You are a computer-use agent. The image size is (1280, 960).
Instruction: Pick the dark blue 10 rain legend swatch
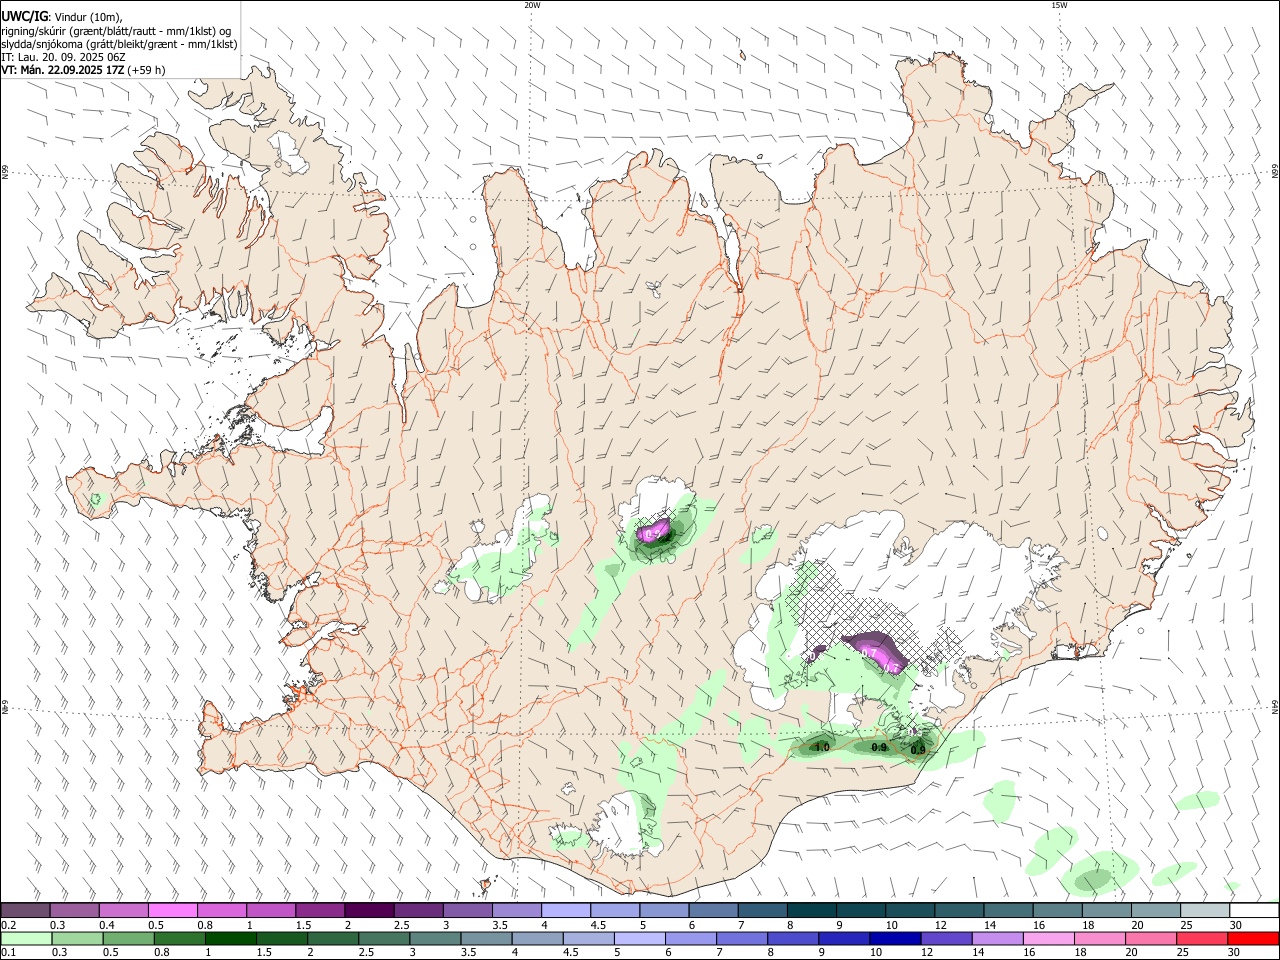coord(893,938)
